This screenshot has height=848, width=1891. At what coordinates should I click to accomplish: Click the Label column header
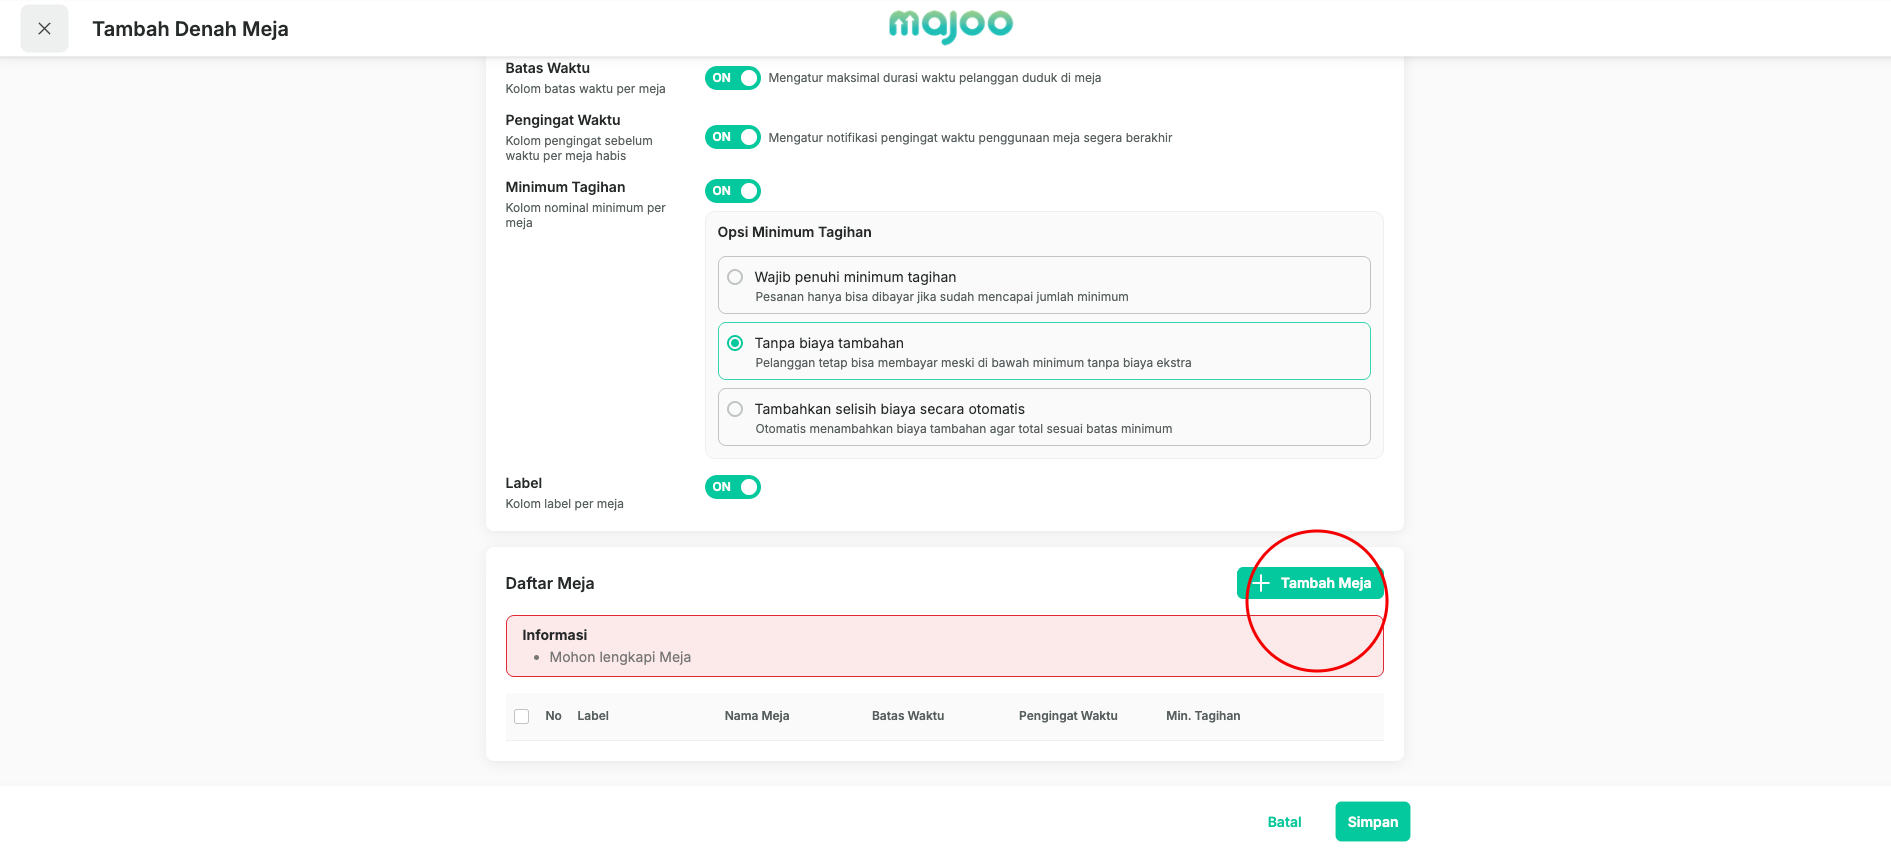tap(593, 716)
